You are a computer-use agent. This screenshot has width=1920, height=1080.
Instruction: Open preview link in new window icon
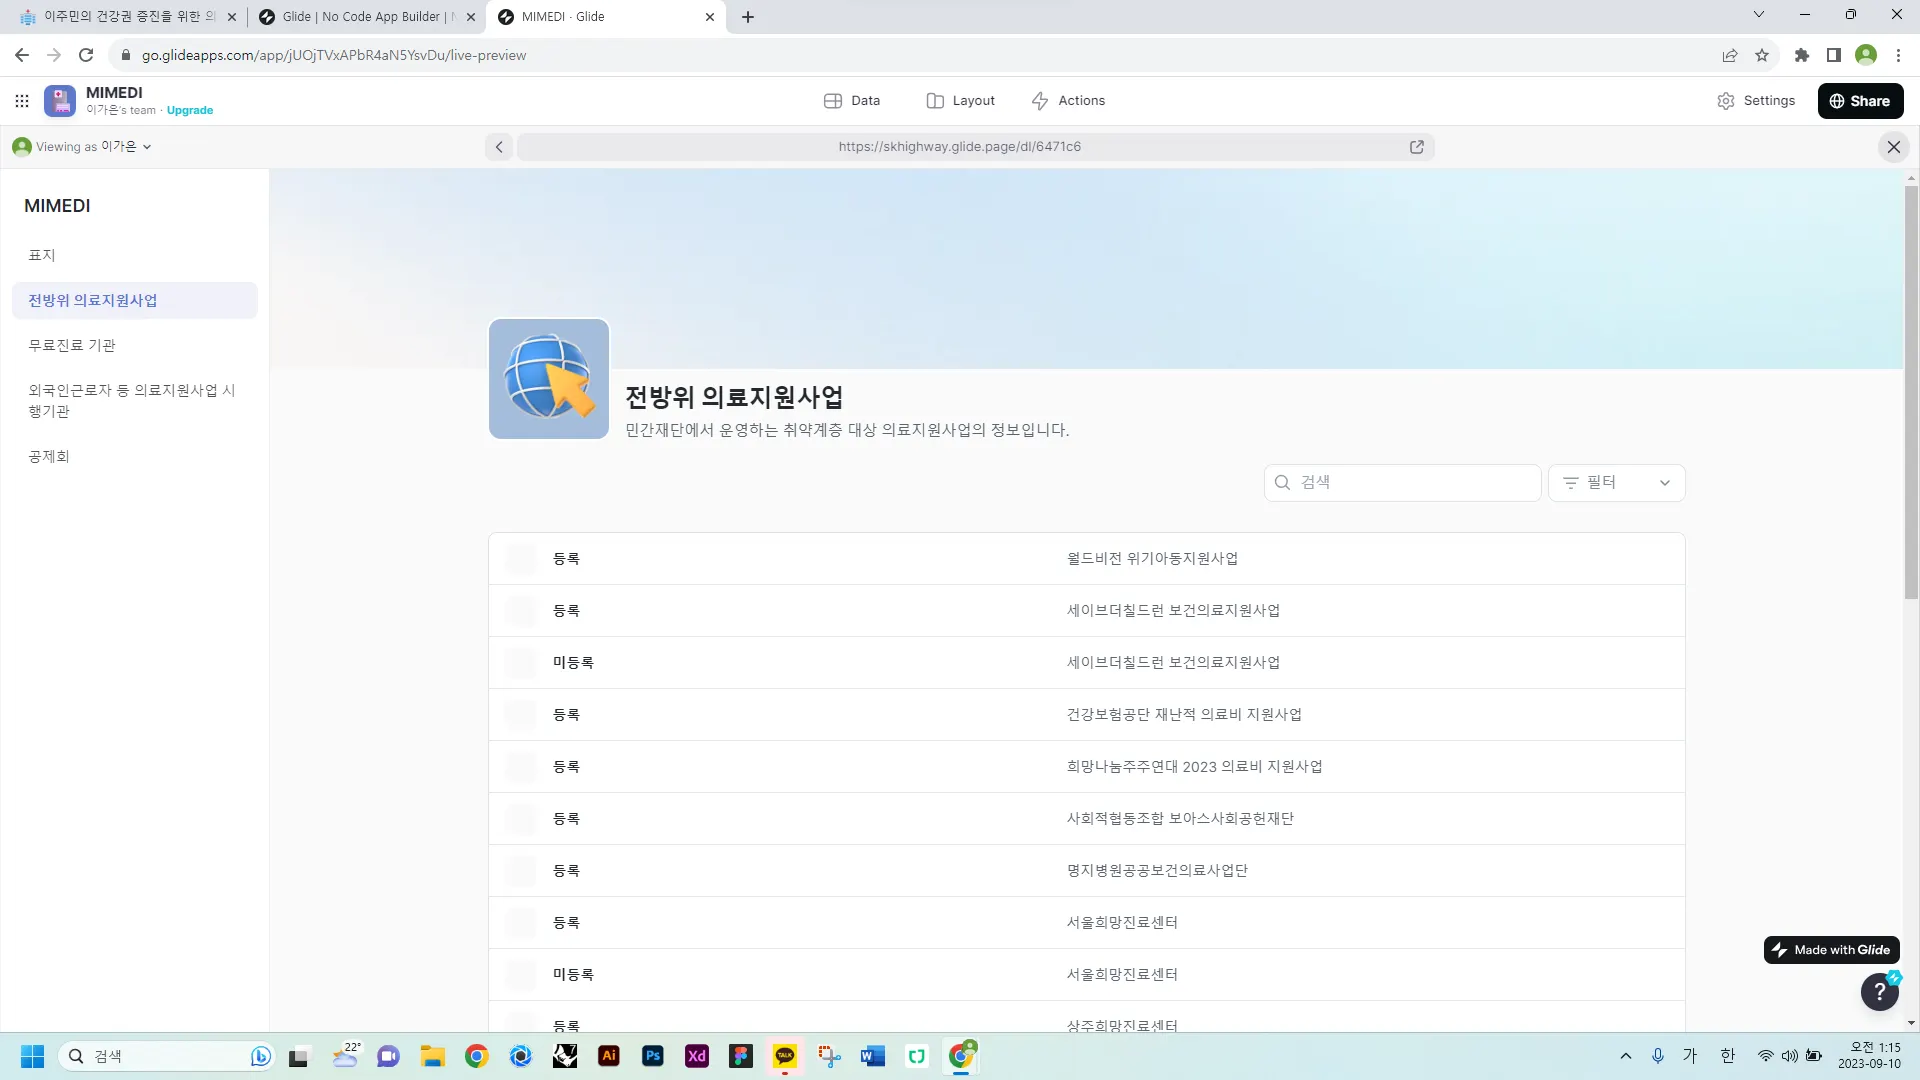[1416, 147]
